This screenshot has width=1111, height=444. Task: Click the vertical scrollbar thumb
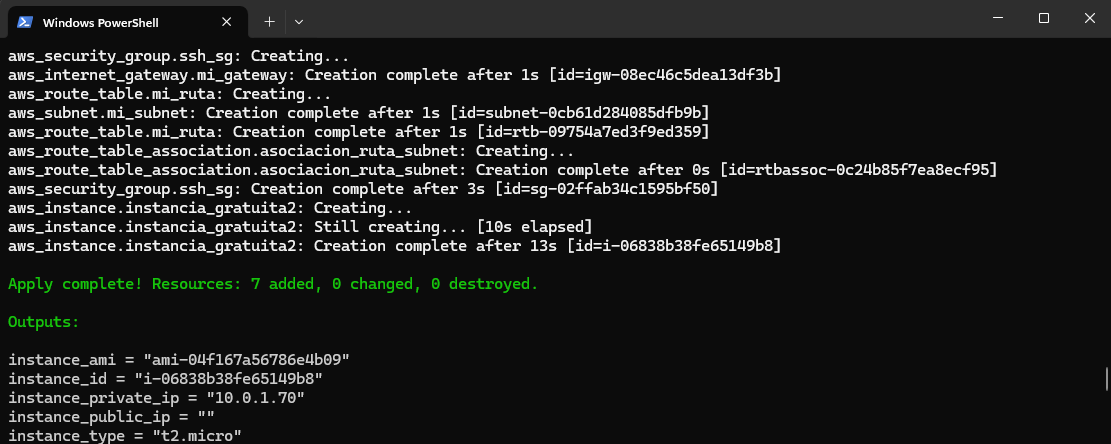pyautogui.click(x=1107, y=378)
